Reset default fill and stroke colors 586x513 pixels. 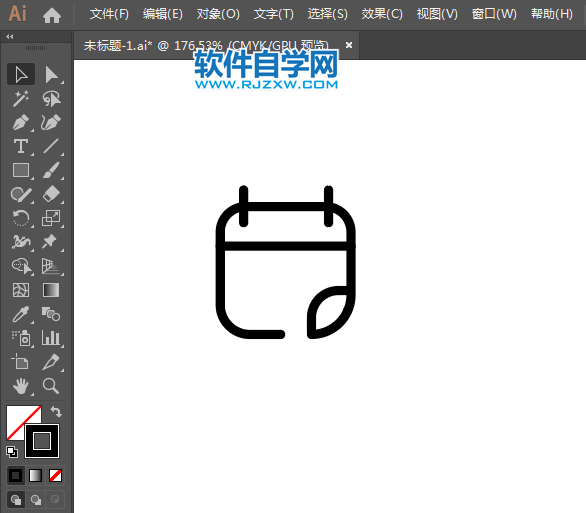12,452
